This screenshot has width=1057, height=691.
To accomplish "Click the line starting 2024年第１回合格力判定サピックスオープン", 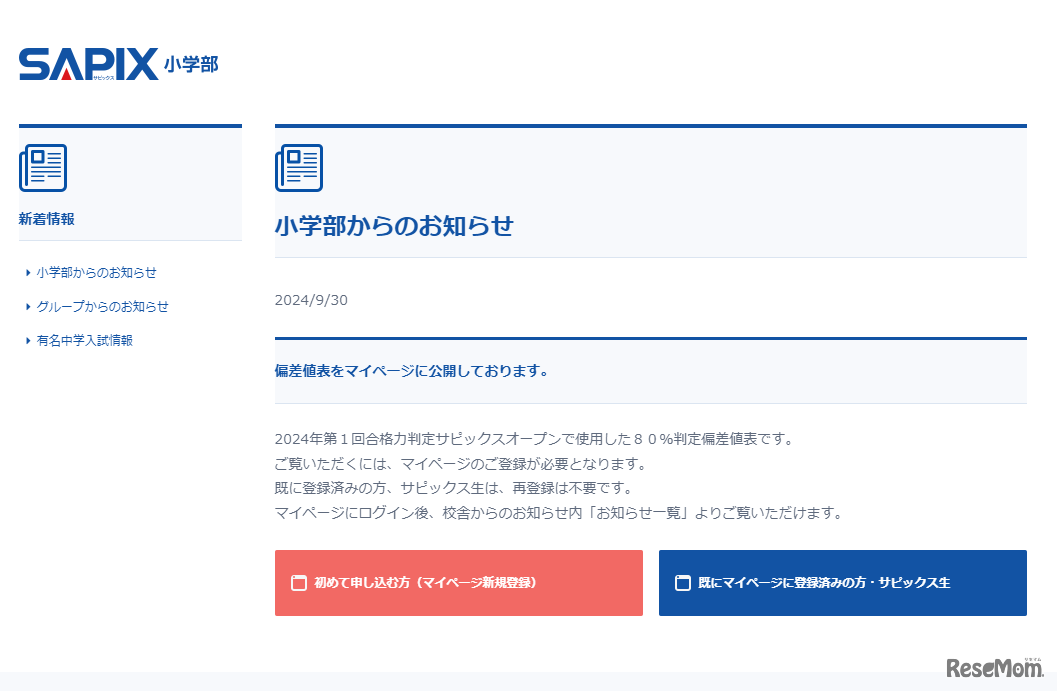I will (535, 439).
